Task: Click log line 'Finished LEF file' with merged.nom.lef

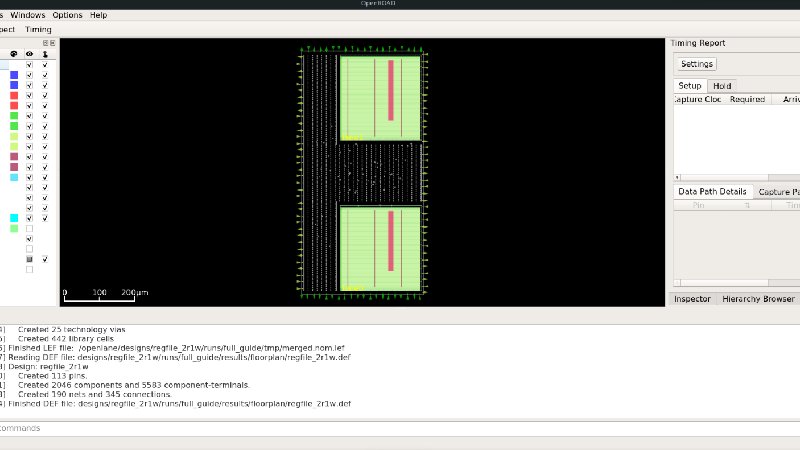Action: pyautogui.click(x=176, y=348)
